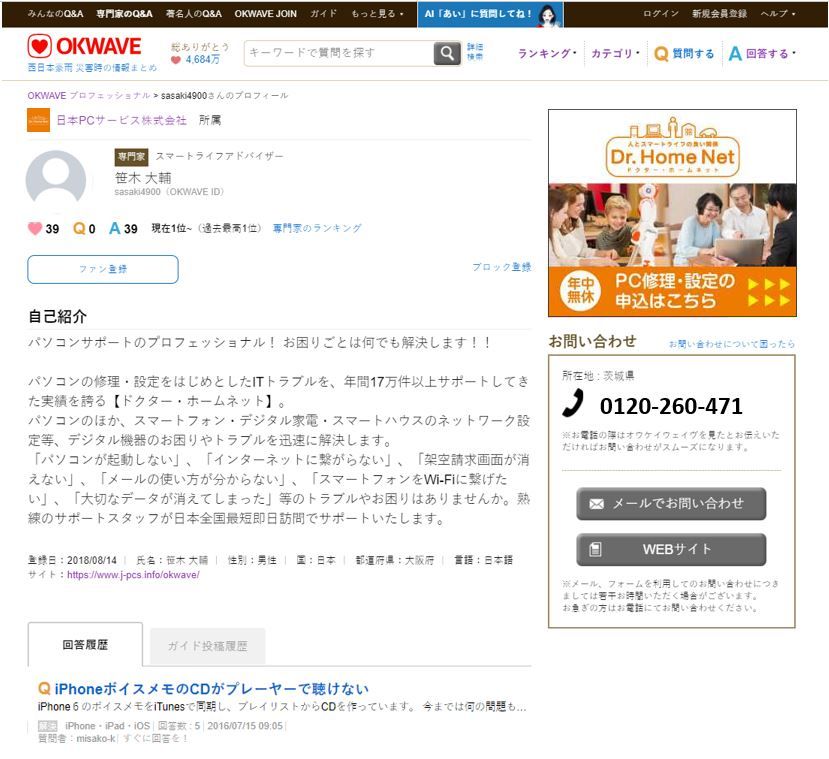Open OKWAVE JOIN menu item
Image resolution: width=829 pixels, height=759 pixels.
(265, 14)
